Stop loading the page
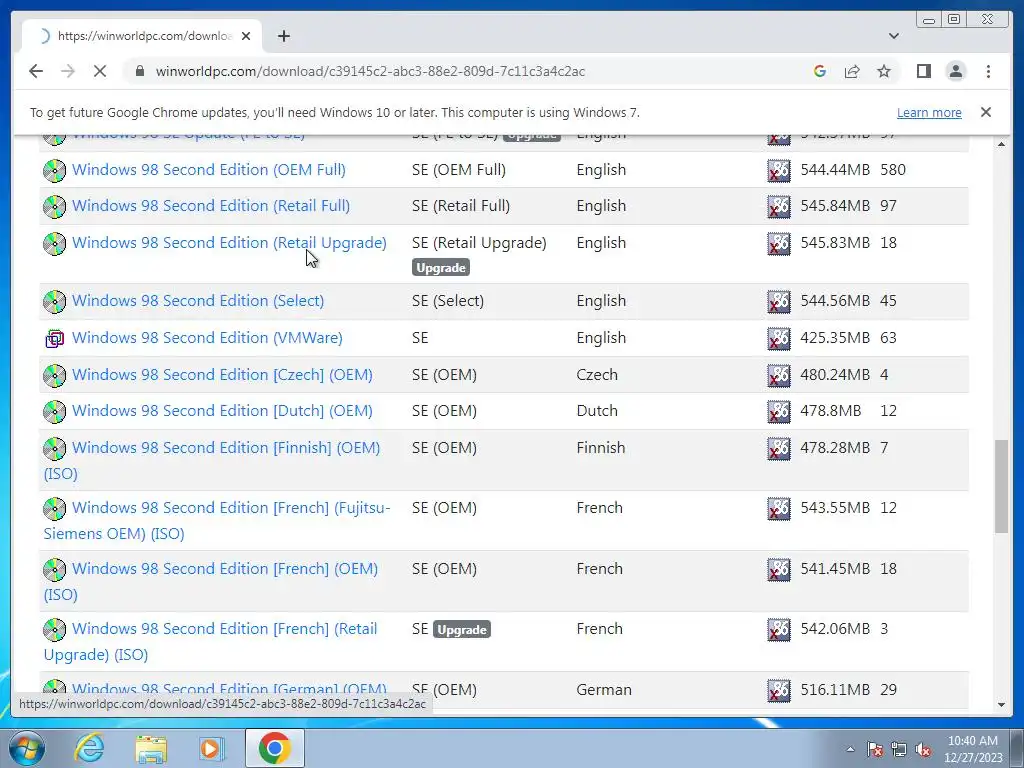1024x768 pixels. click(100, 71)
